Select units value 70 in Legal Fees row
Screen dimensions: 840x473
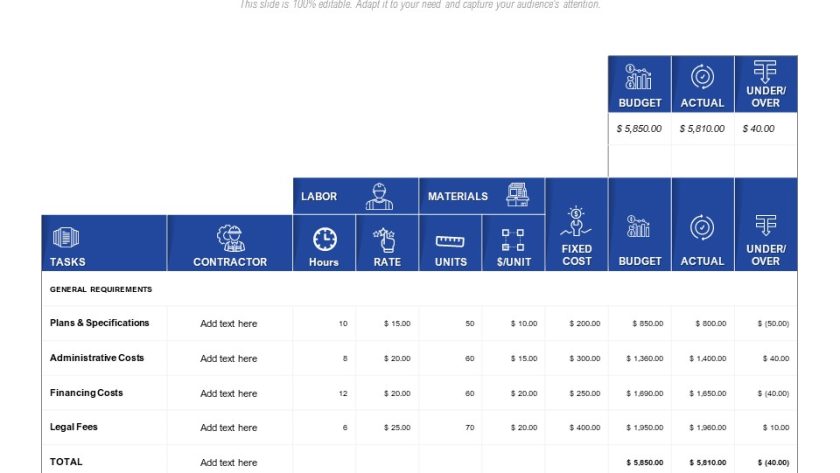470,427
